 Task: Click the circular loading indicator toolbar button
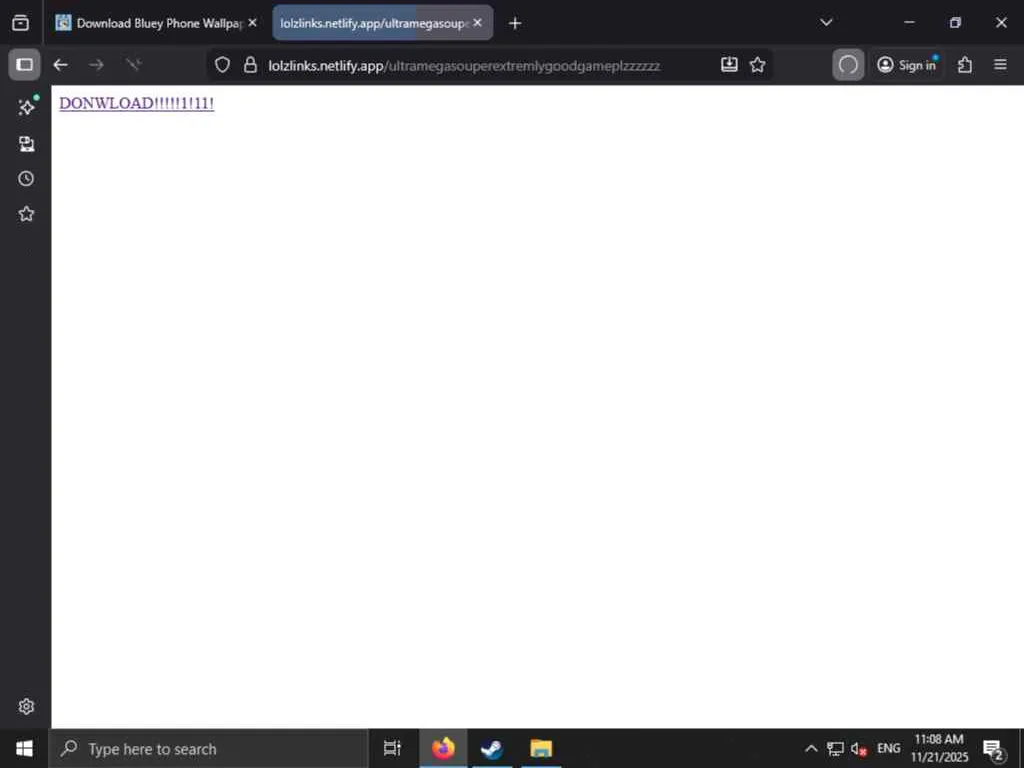tap(848, 65)
